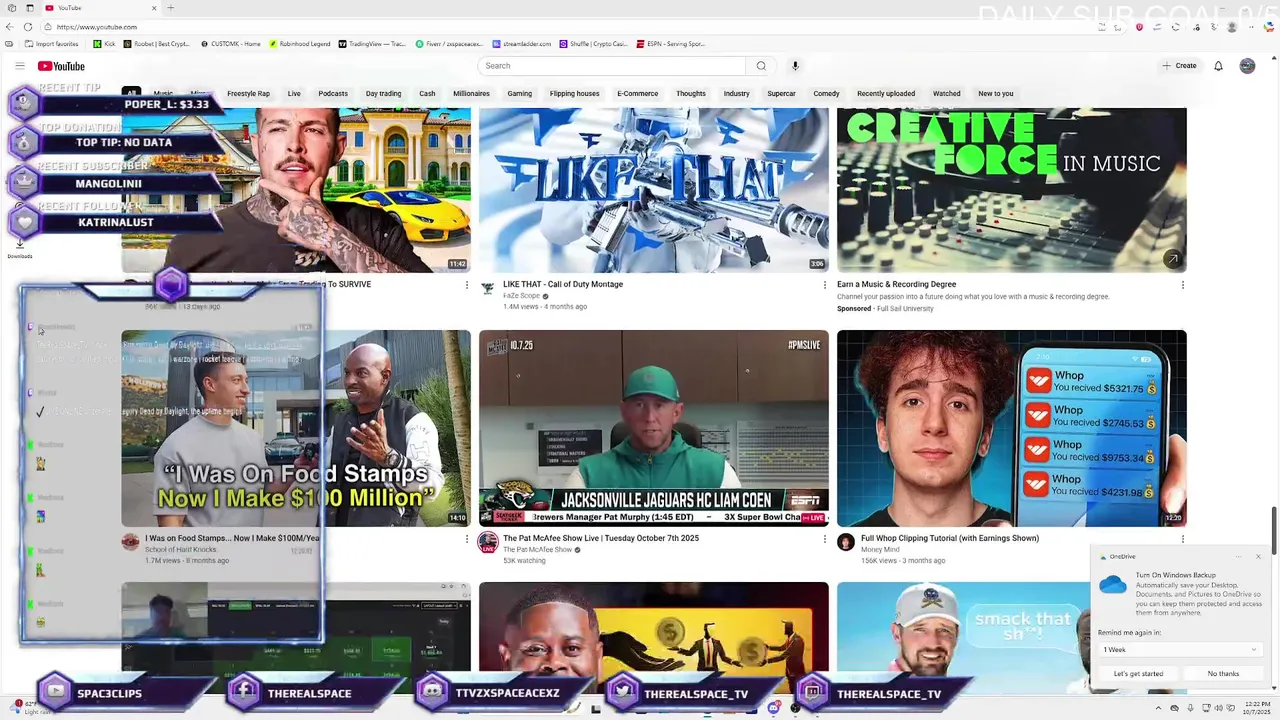Open more options for Full Sail ad
Viewport: 1280px width, 720px height.
1182,285
